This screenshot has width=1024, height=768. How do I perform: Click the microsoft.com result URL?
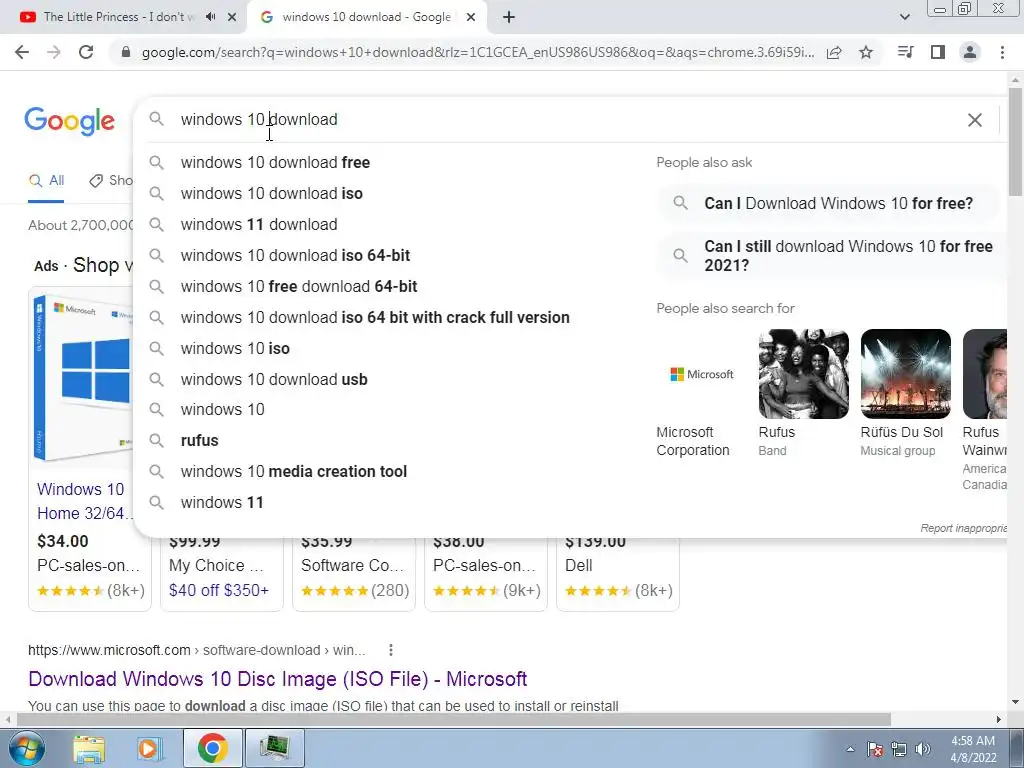197,650
